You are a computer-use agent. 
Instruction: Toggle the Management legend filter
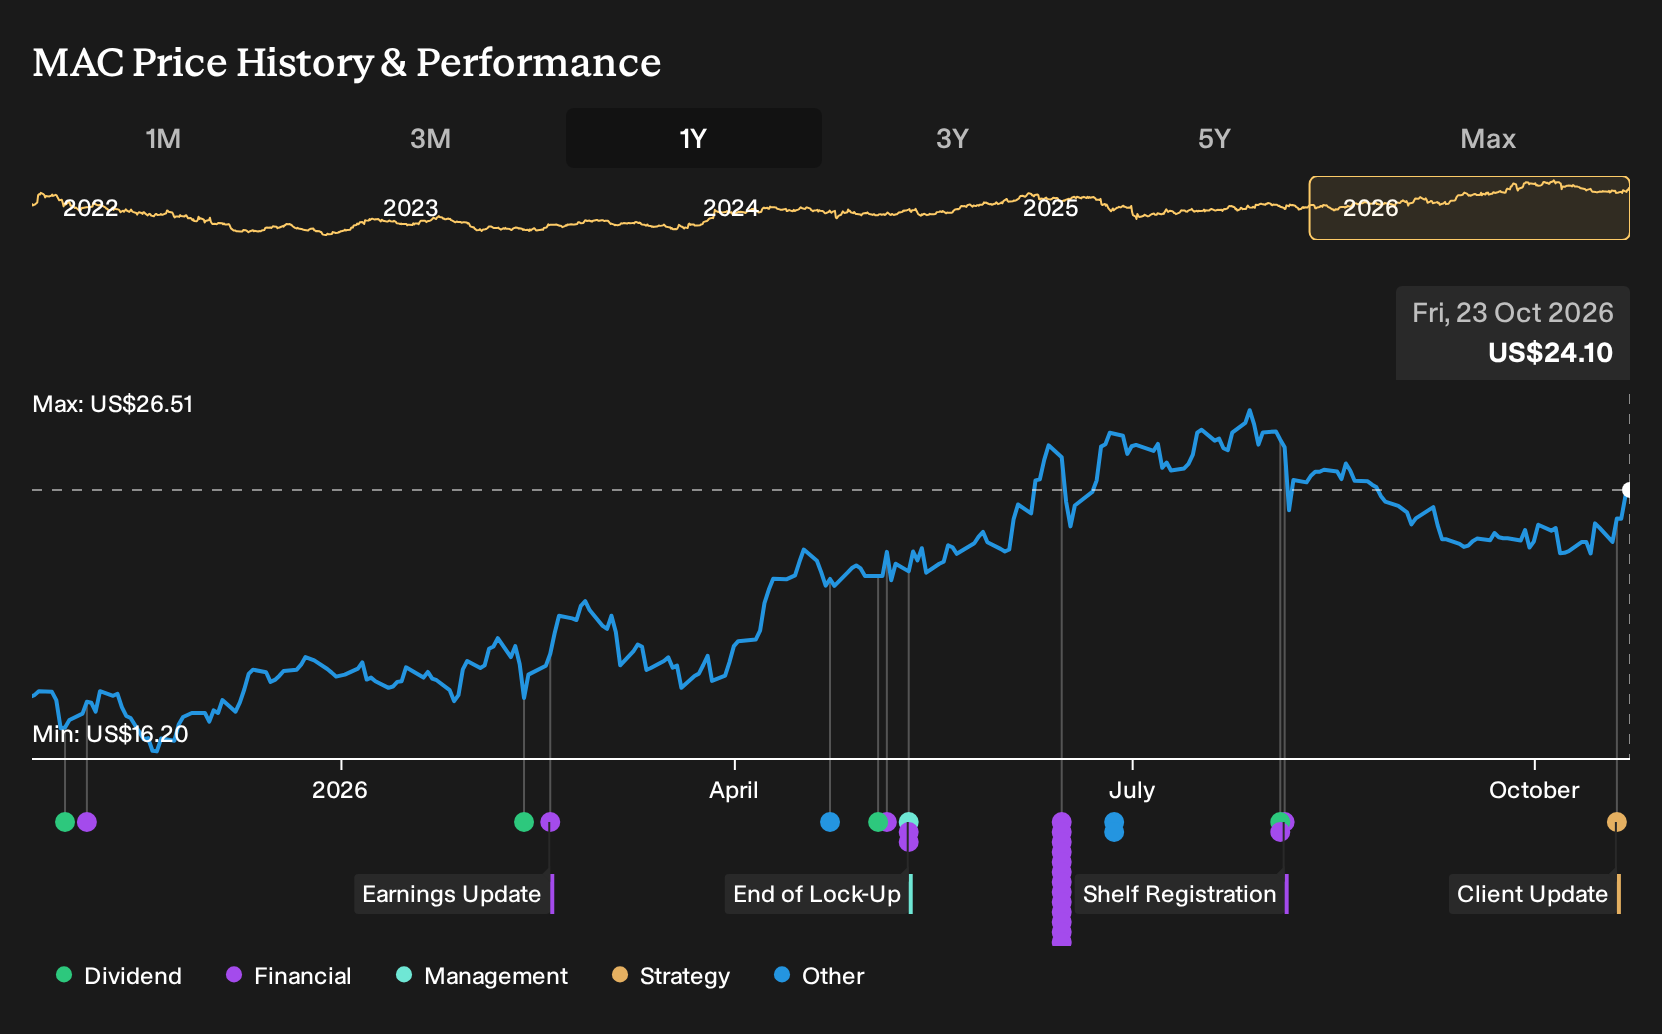pyautogui.click(x=482, y=976)
